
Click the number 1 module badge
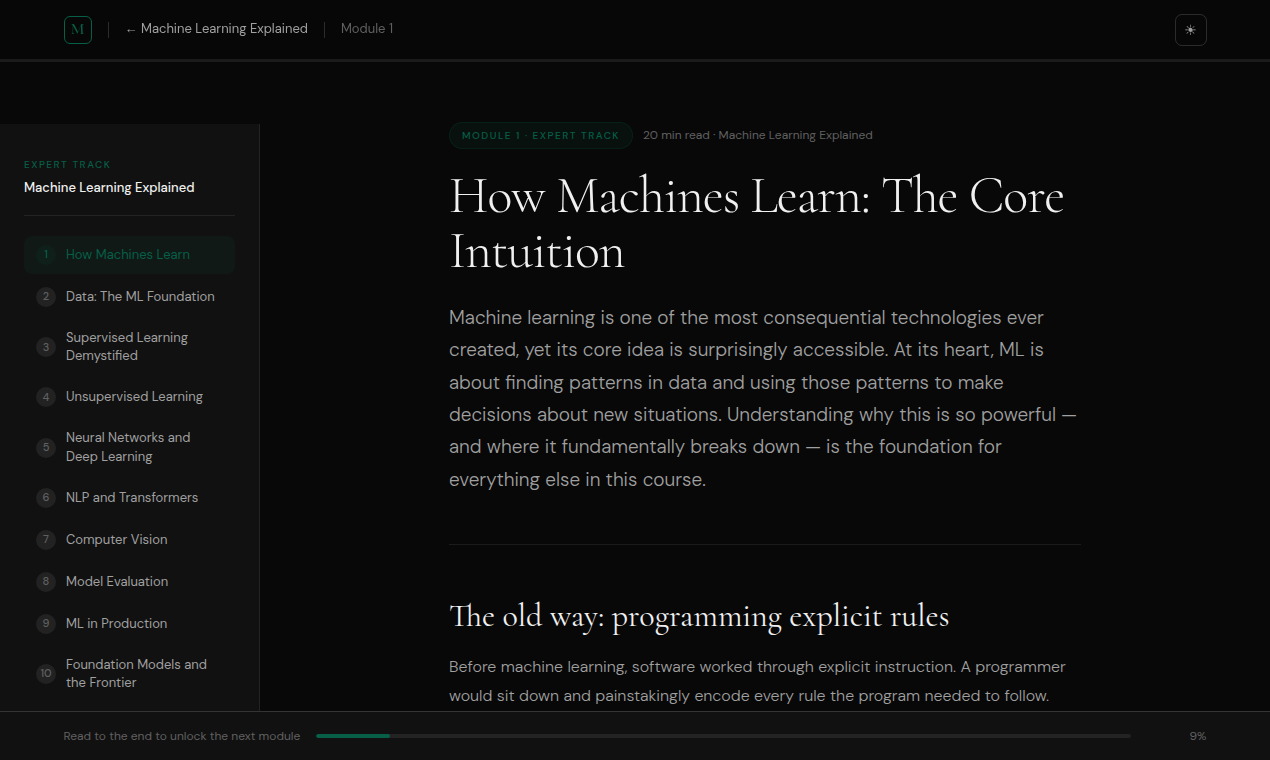click(45, 255)
